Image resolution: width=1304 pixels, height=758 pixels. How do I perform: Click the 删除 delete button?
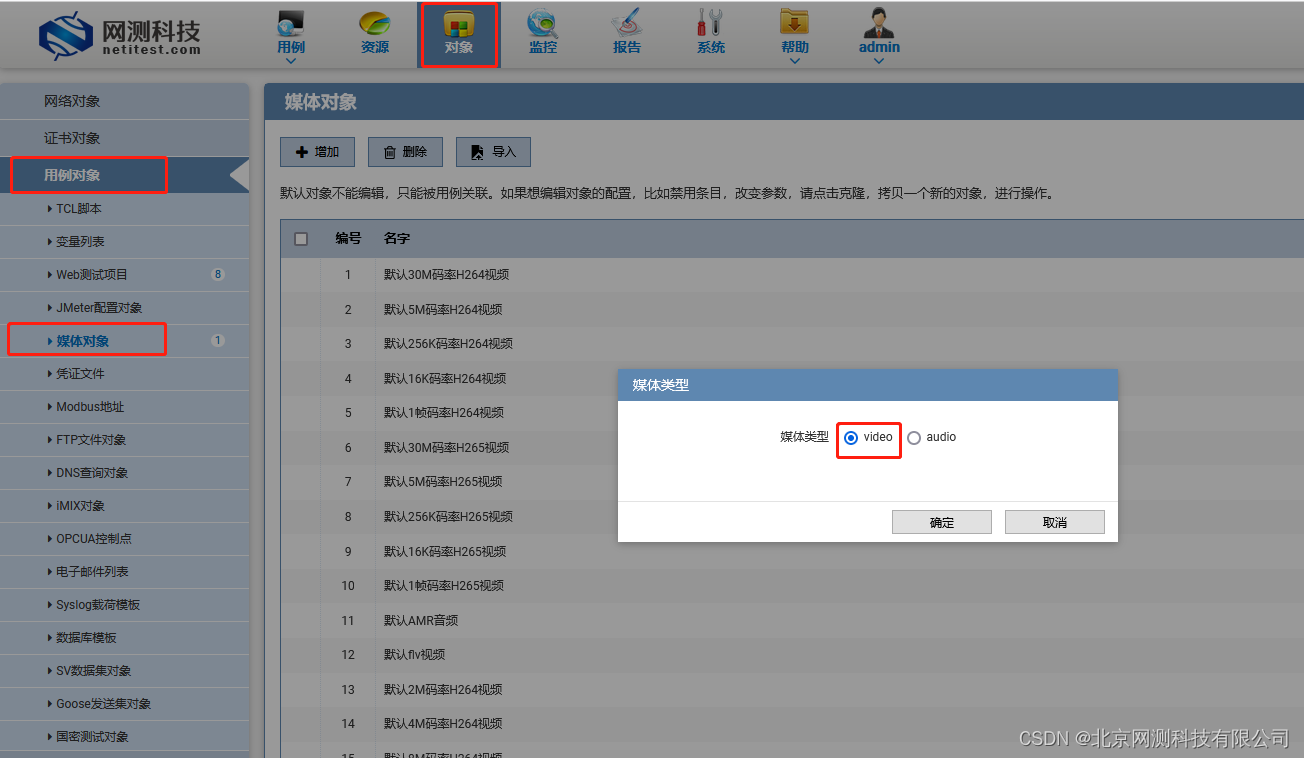tap(405, 152)
